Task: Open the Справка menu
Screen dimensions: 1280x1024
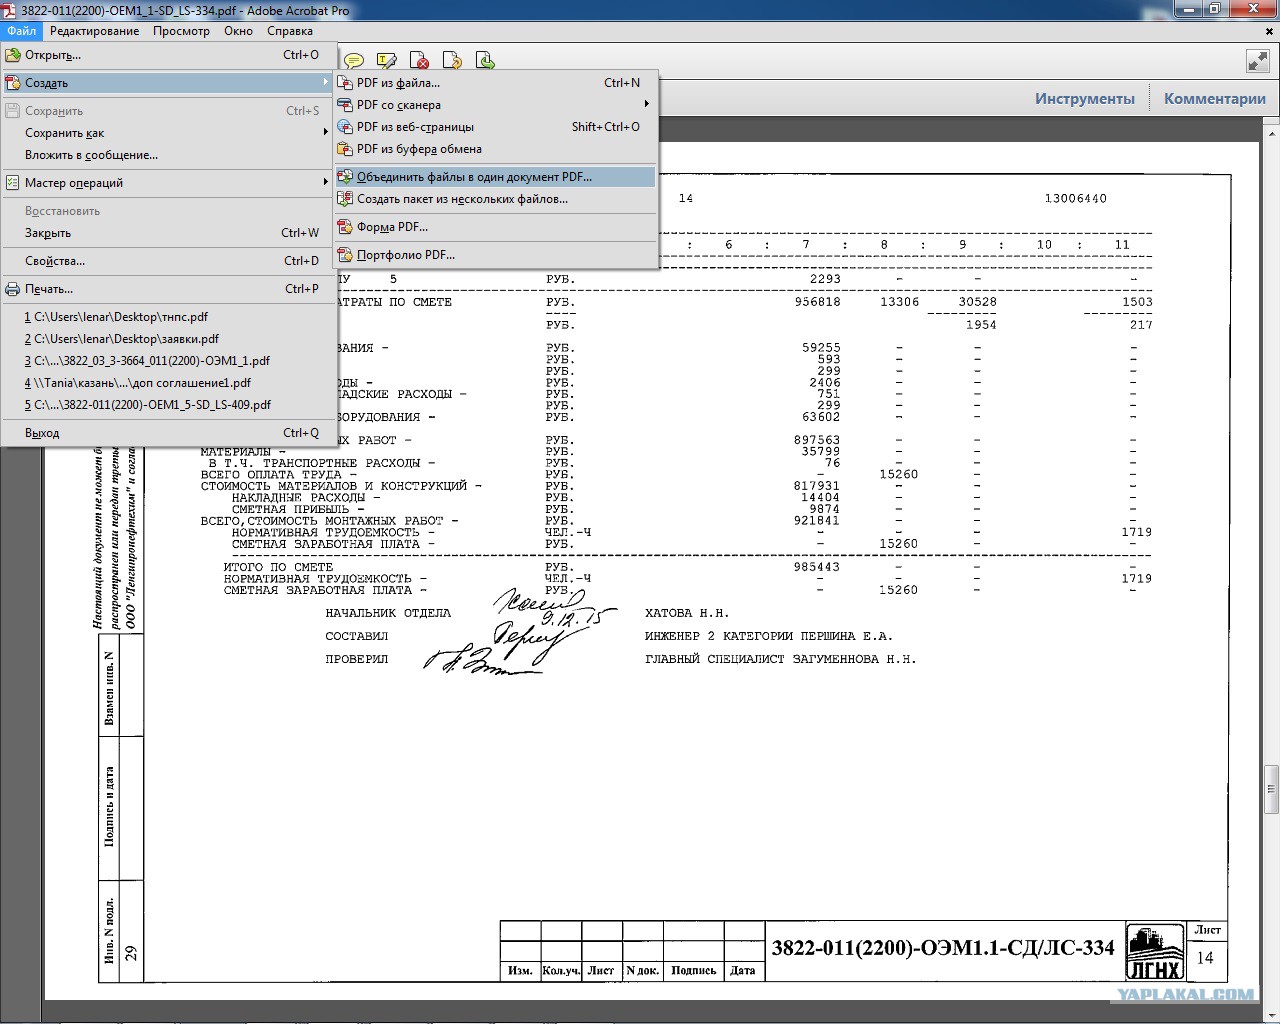Action: 290,31
